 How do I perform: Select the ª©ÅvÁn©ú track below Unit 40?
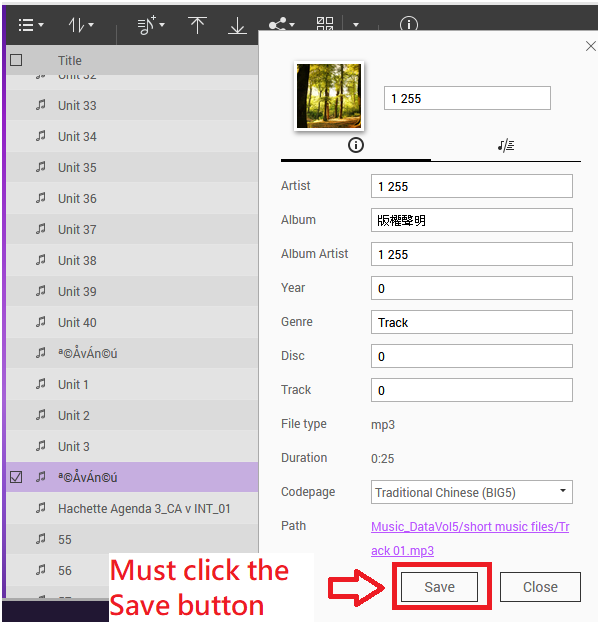[x=132, y=353]
